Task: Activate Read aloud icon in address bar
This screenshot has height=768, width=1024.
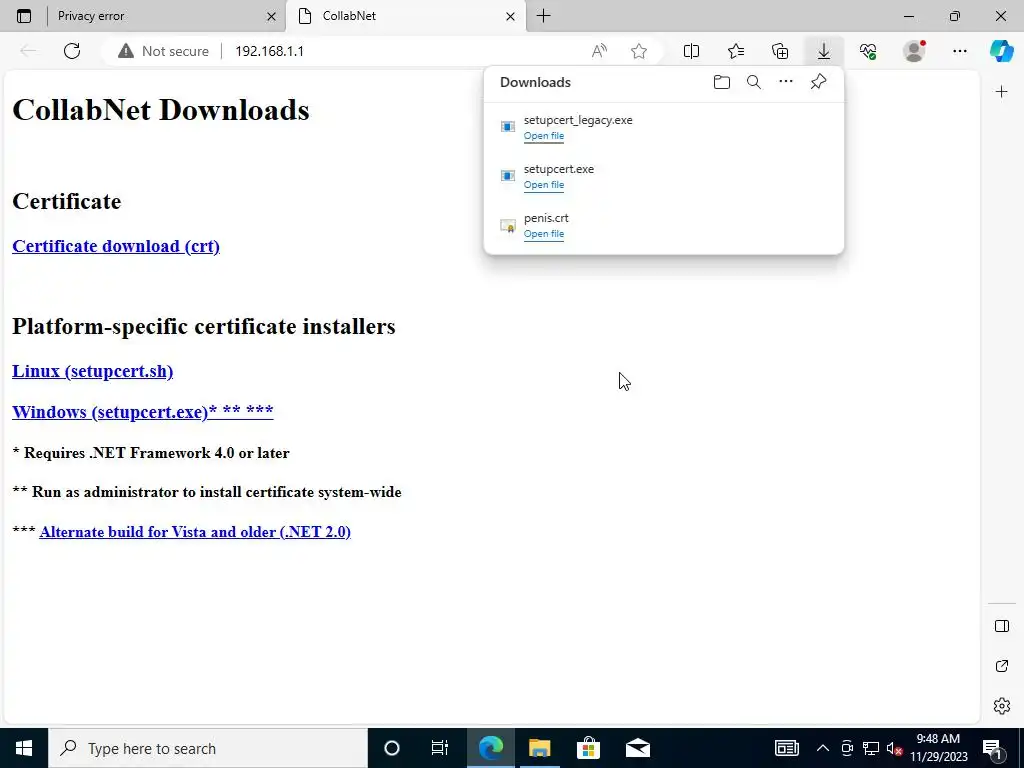Action: 599,51
